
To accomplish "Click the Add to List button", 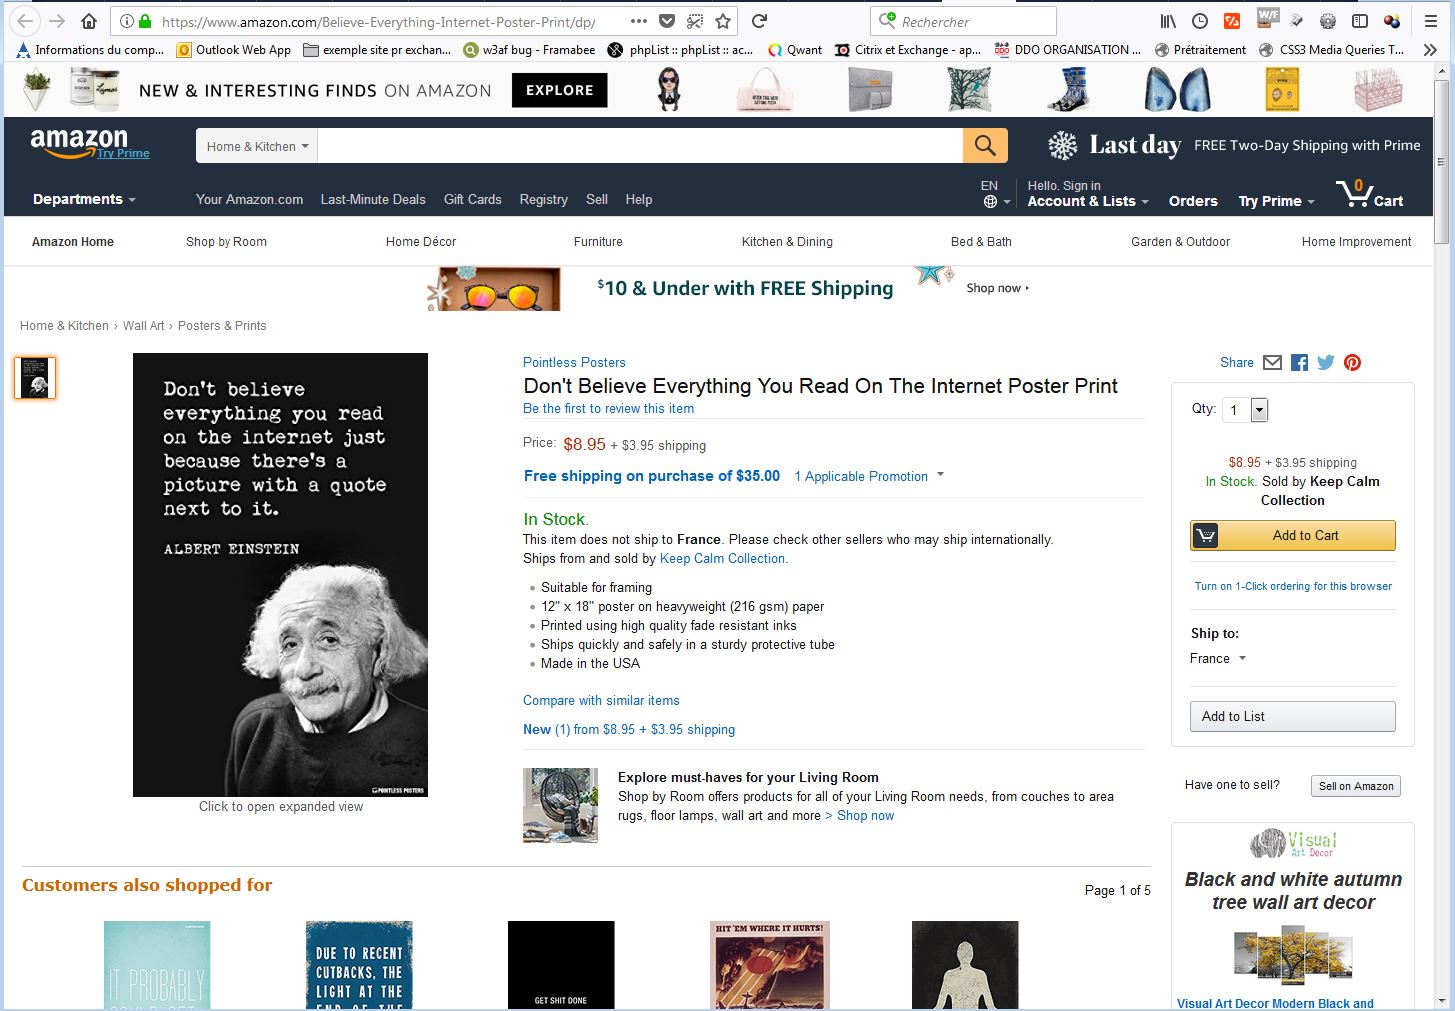I will (1292, 716).
